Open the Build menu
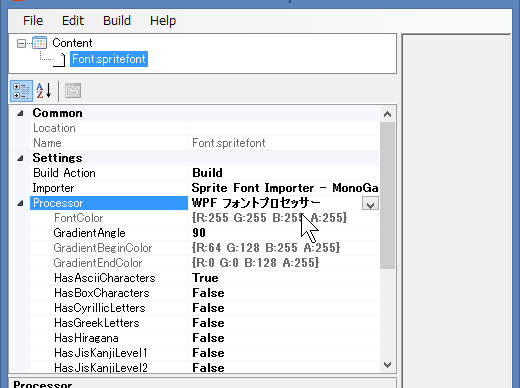 click(117, 21)
